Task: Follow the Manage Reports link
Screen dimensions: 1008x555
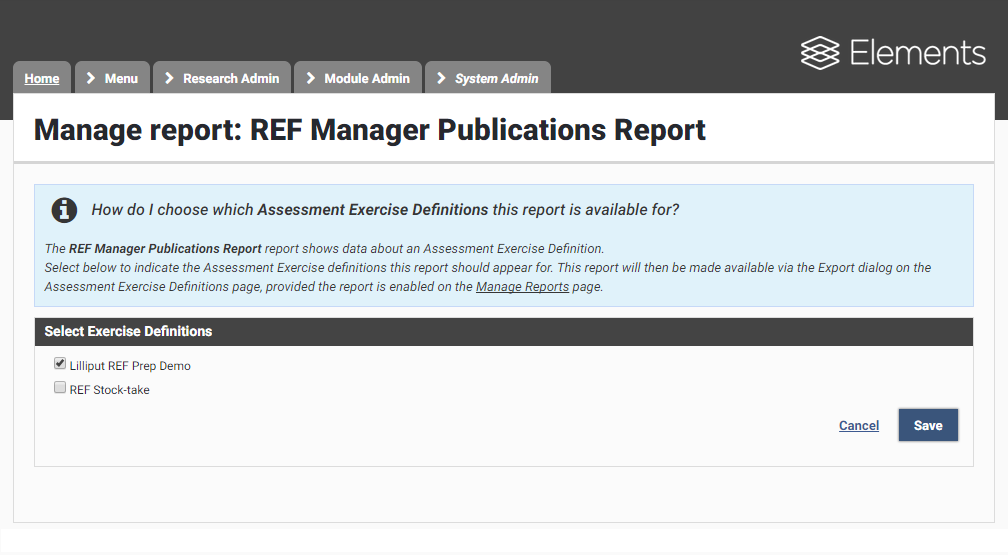Action: click(522, 287)
